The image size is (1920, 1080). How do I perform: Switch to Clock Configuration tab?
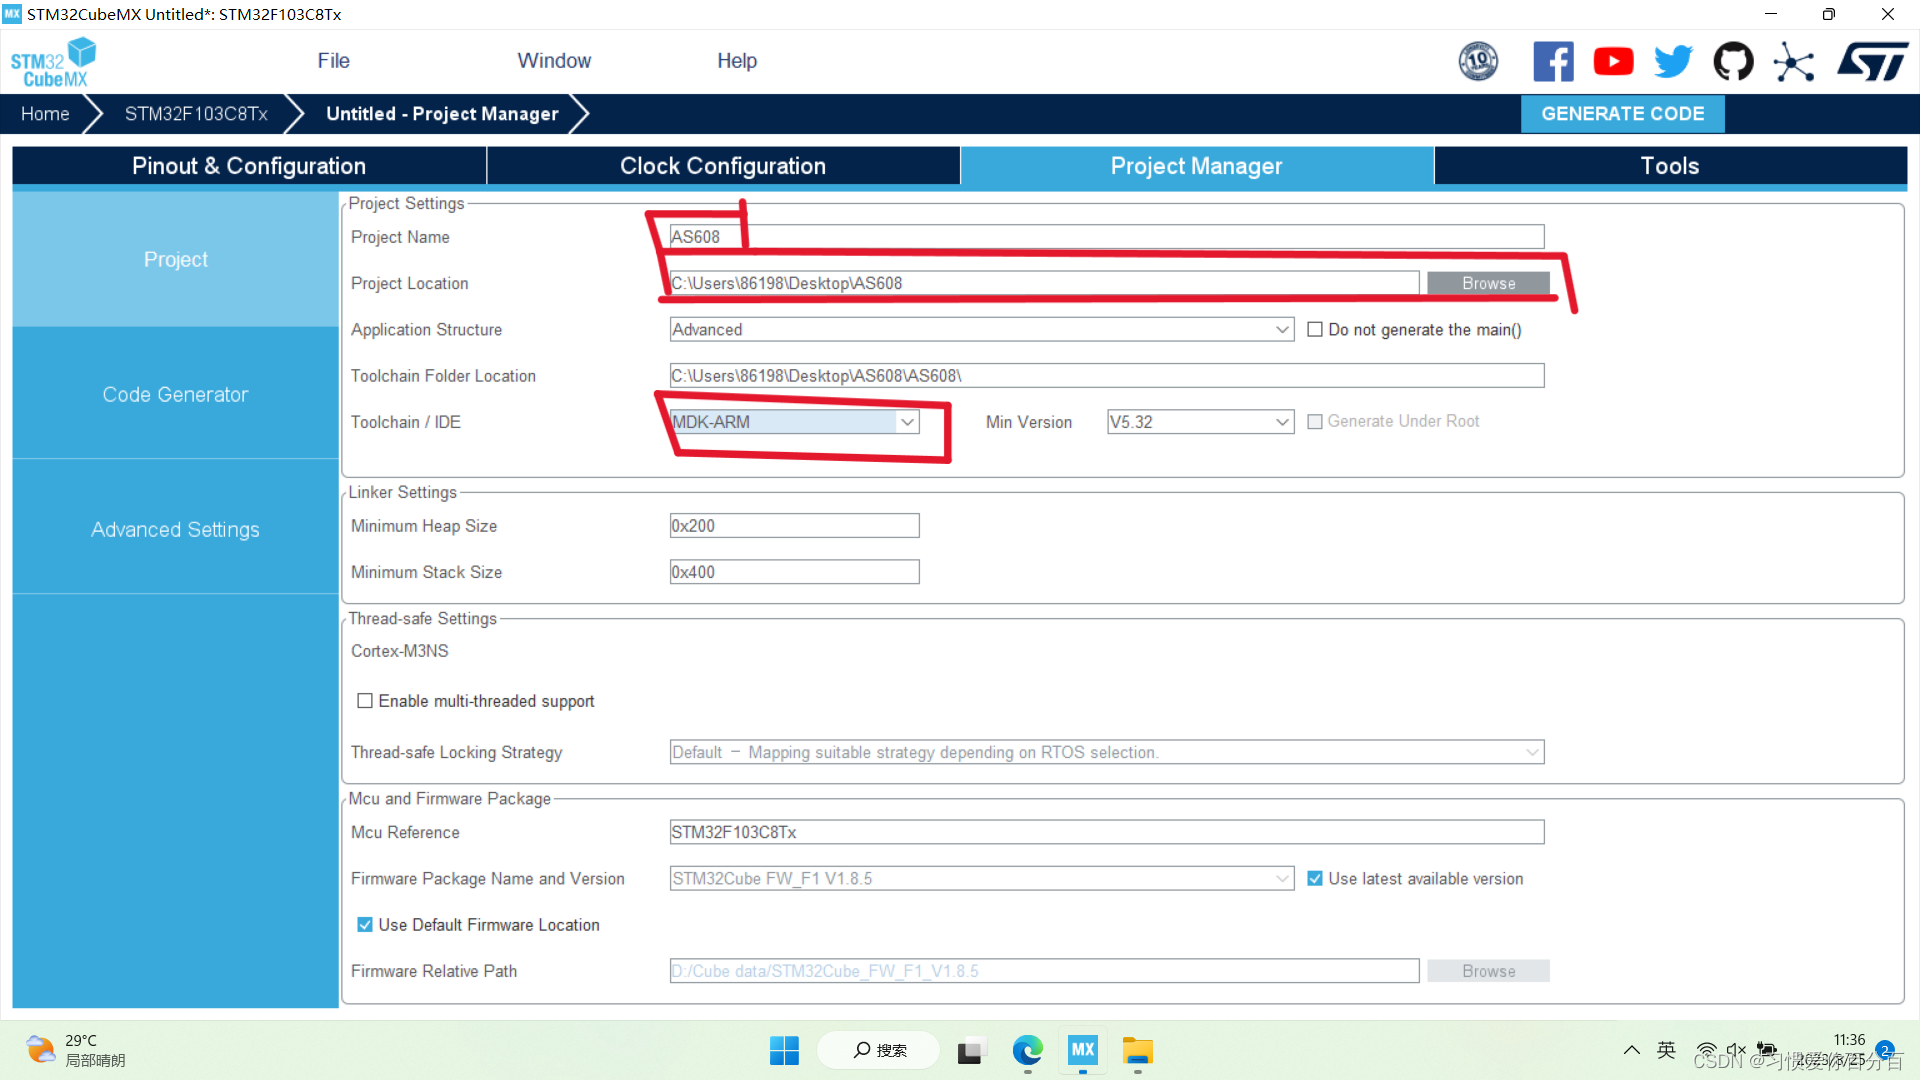pos(722,166)
